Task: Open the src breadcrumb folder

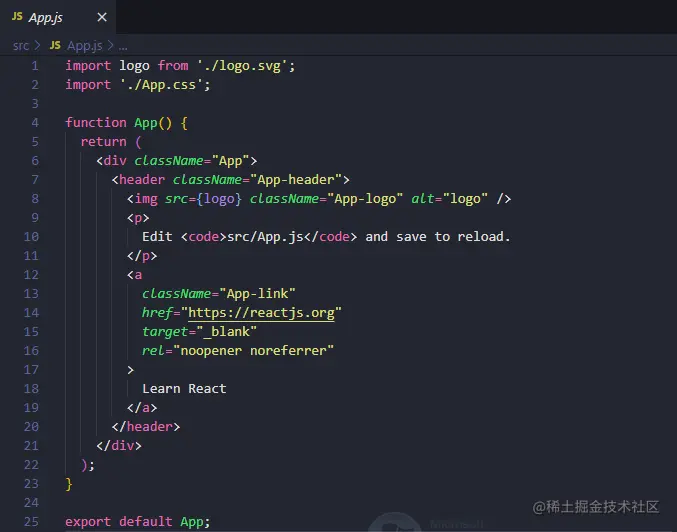Action: [21, 45]
